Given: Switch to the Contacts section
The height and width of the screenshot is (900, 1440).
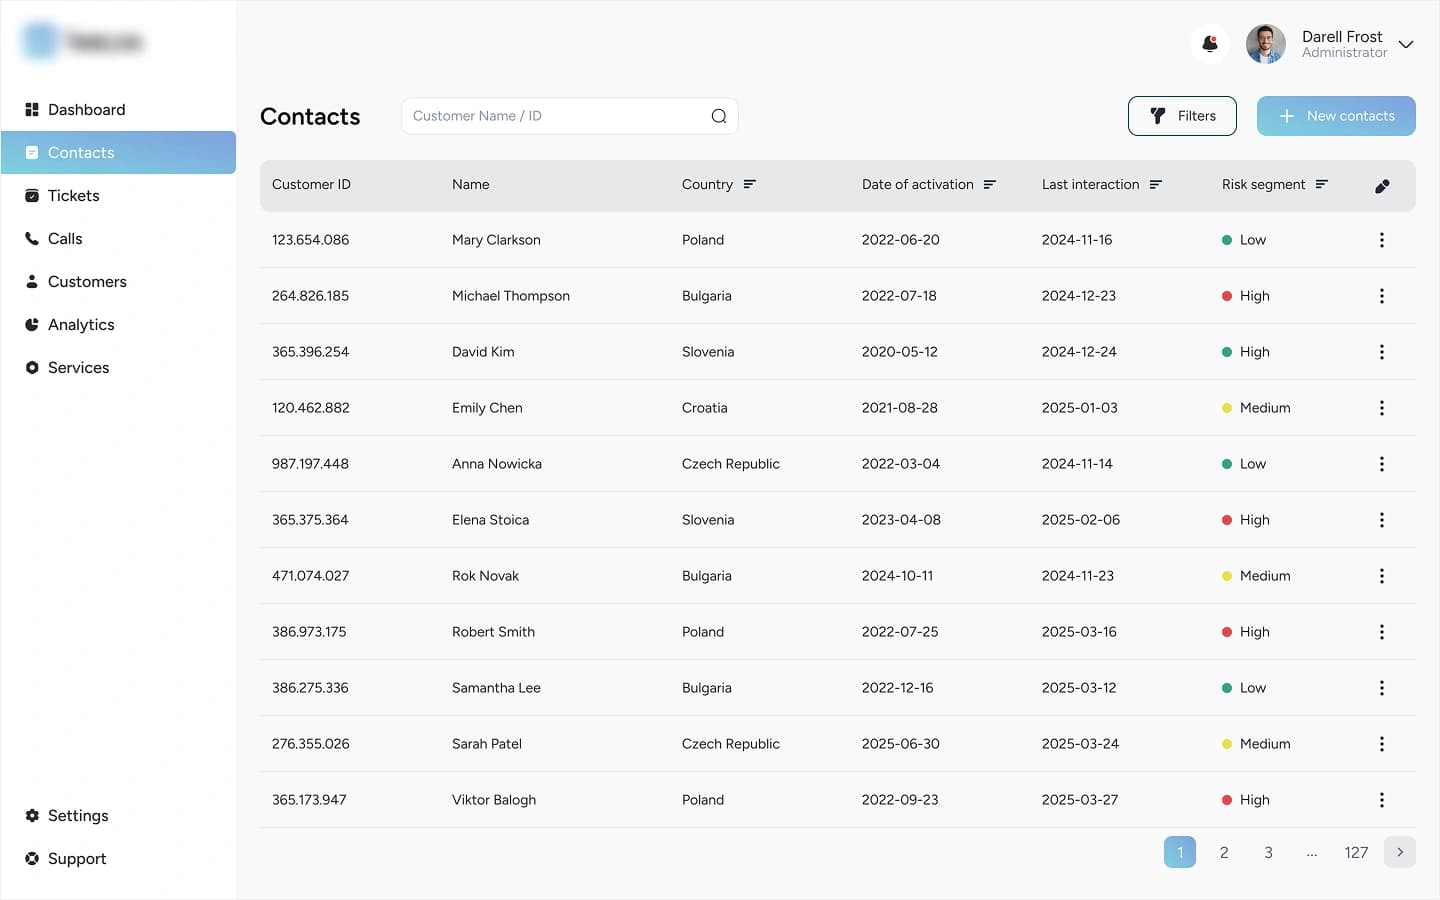Looking at the screenshot, I should pos(79,152).
